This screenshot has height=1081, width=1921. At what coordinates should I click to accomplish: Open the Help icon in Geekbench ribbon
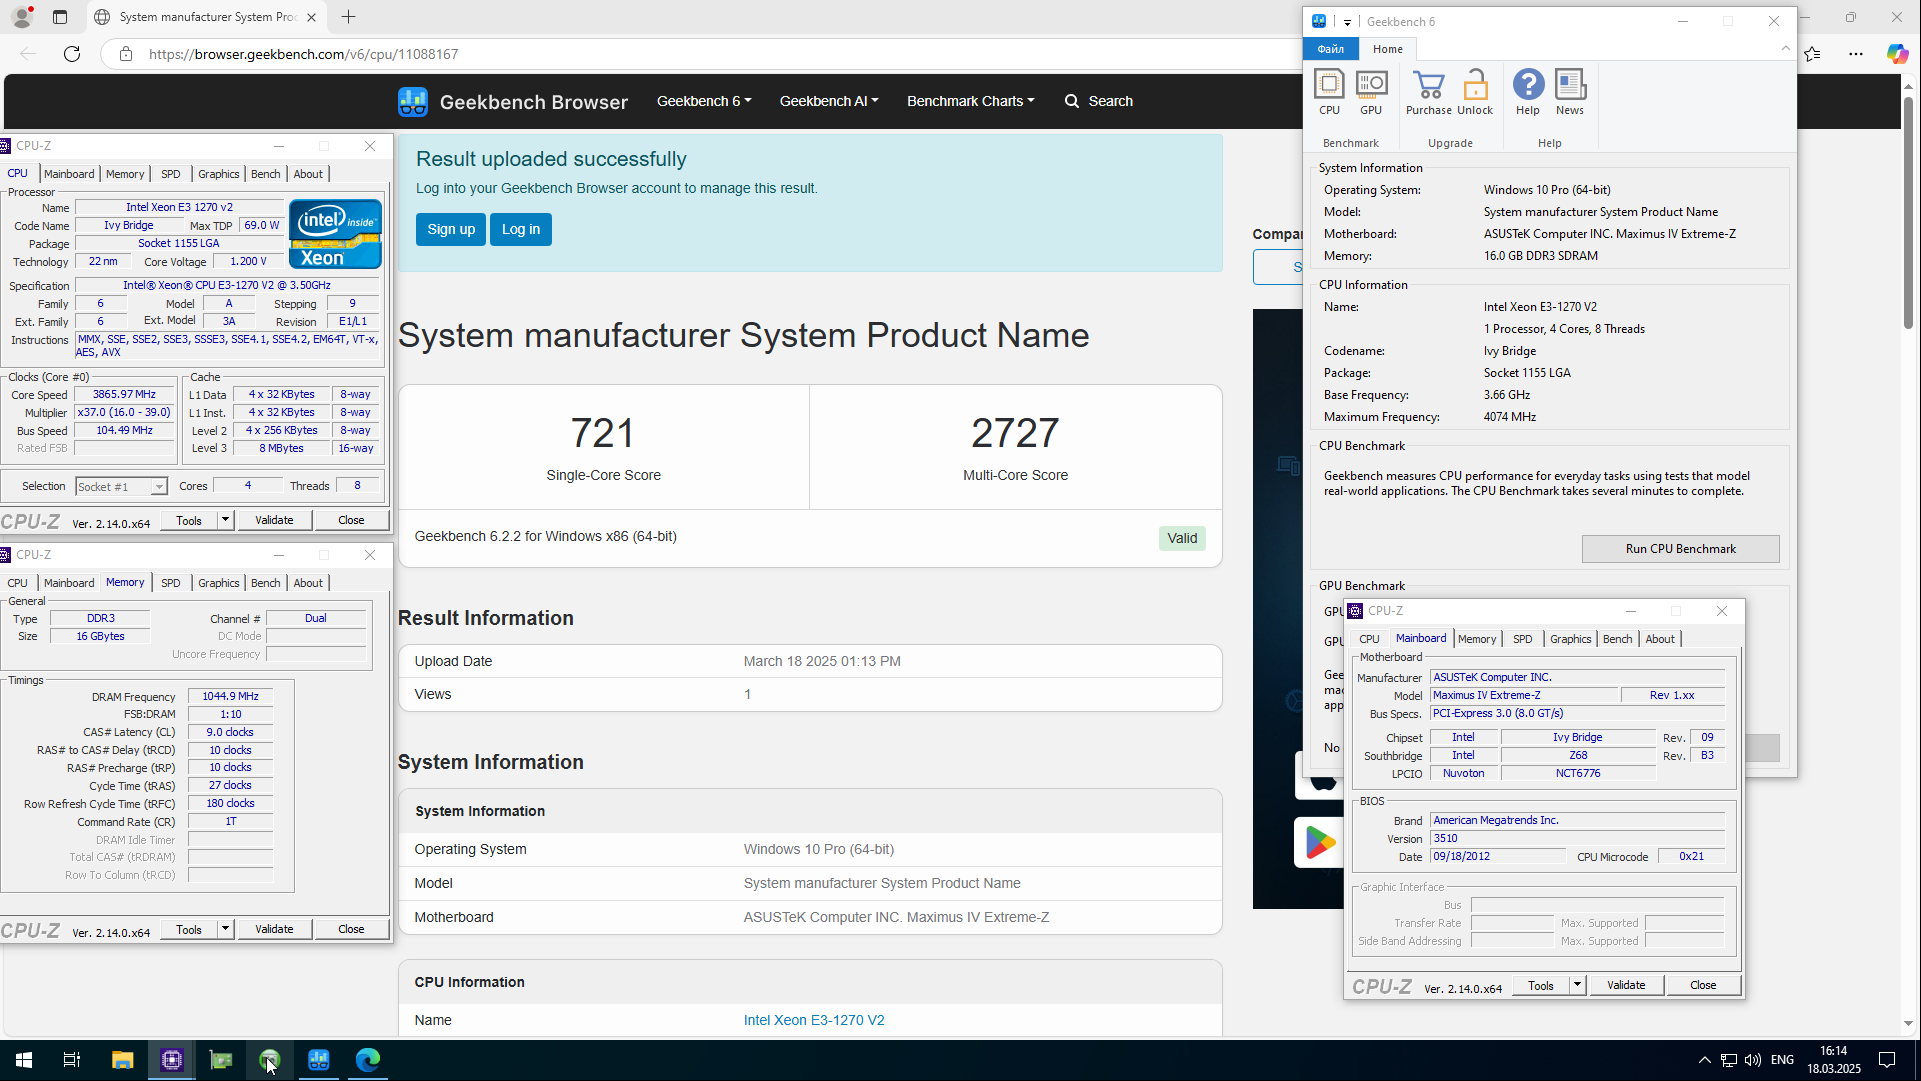pos(1528,92)
